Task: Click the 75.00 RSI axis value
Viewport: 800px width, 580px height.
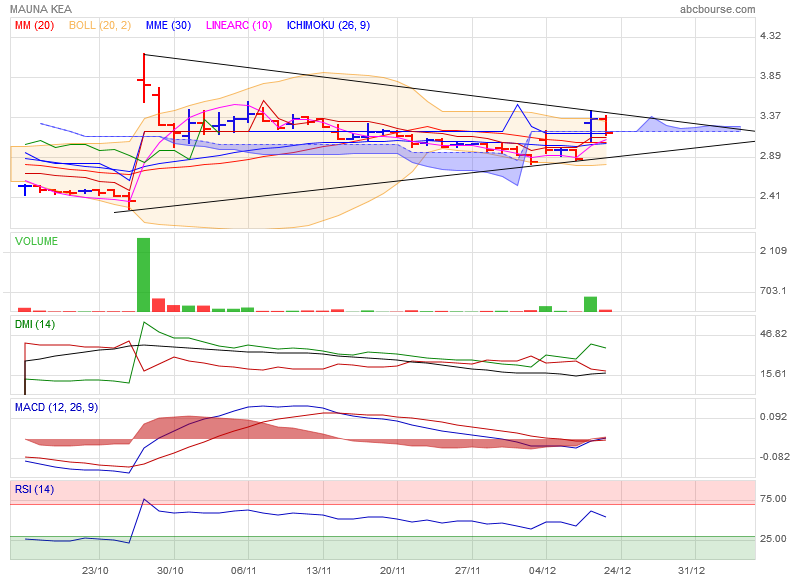Action: [x=773, y=499]
